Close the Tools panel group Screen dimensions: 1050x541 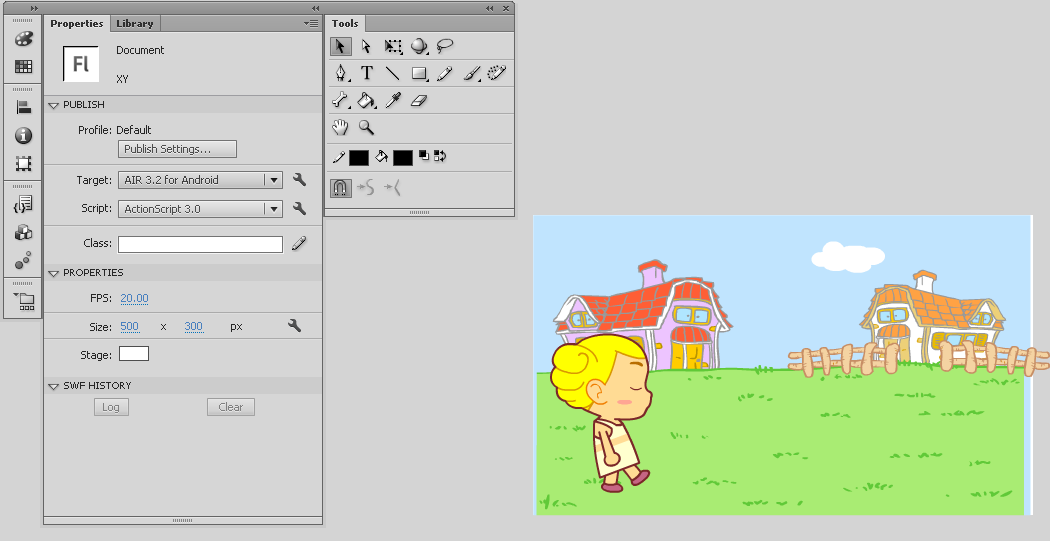click(x=506, y=8)
